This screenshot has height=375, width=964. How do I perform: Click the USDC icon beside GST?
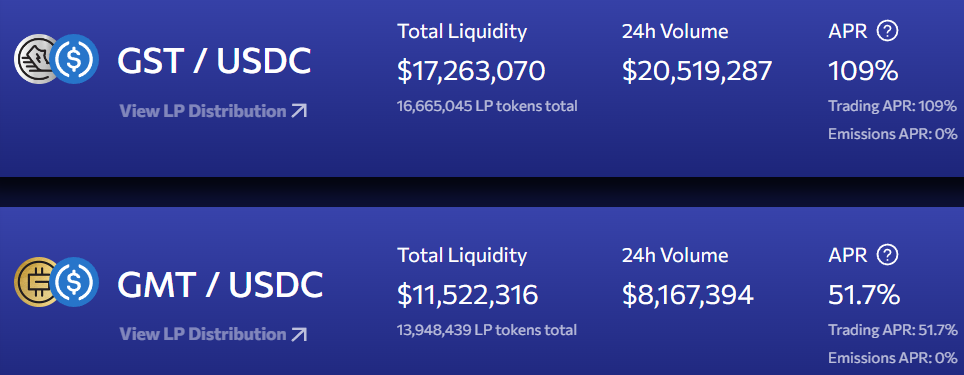[x=74, y=59]
